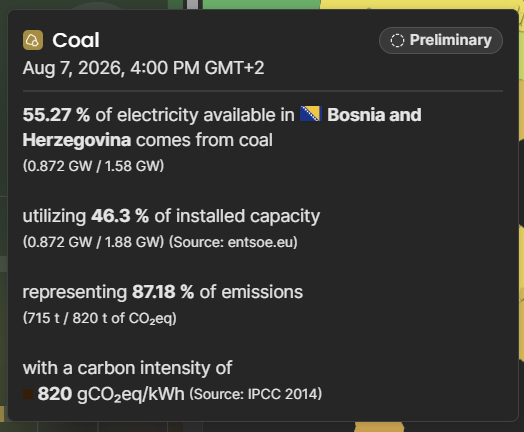Click the 55.27 % electricity share value
524x432 pixels.
click(x=56, y=115)
